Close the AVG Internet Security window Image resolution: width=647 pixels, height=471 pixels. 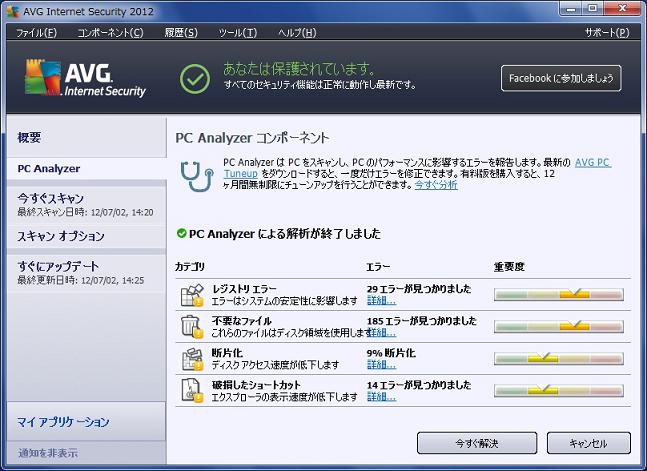(x=623, y=9)
